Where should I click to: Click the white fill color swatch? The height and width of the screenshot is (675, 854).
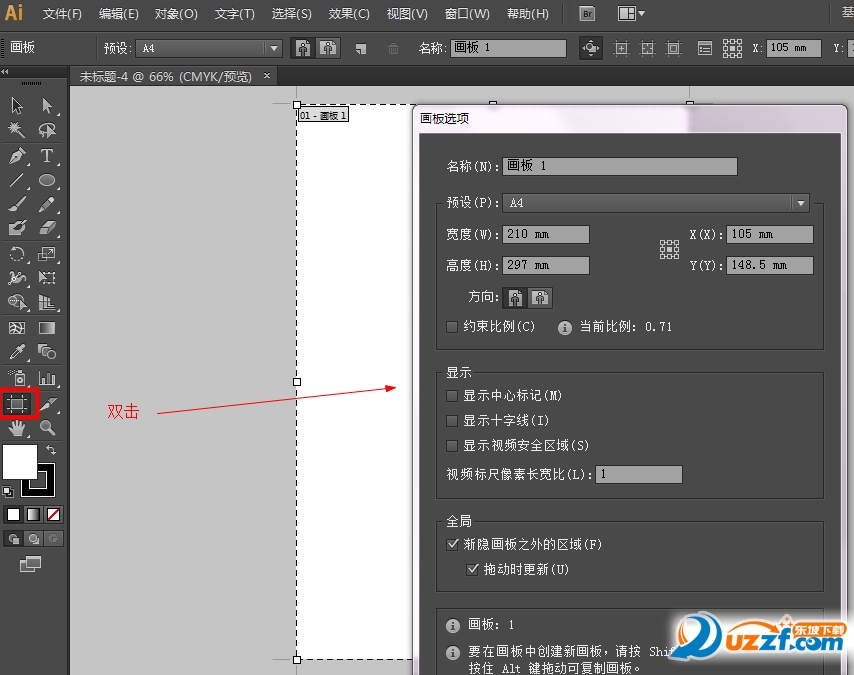click(x=19, y=461)
